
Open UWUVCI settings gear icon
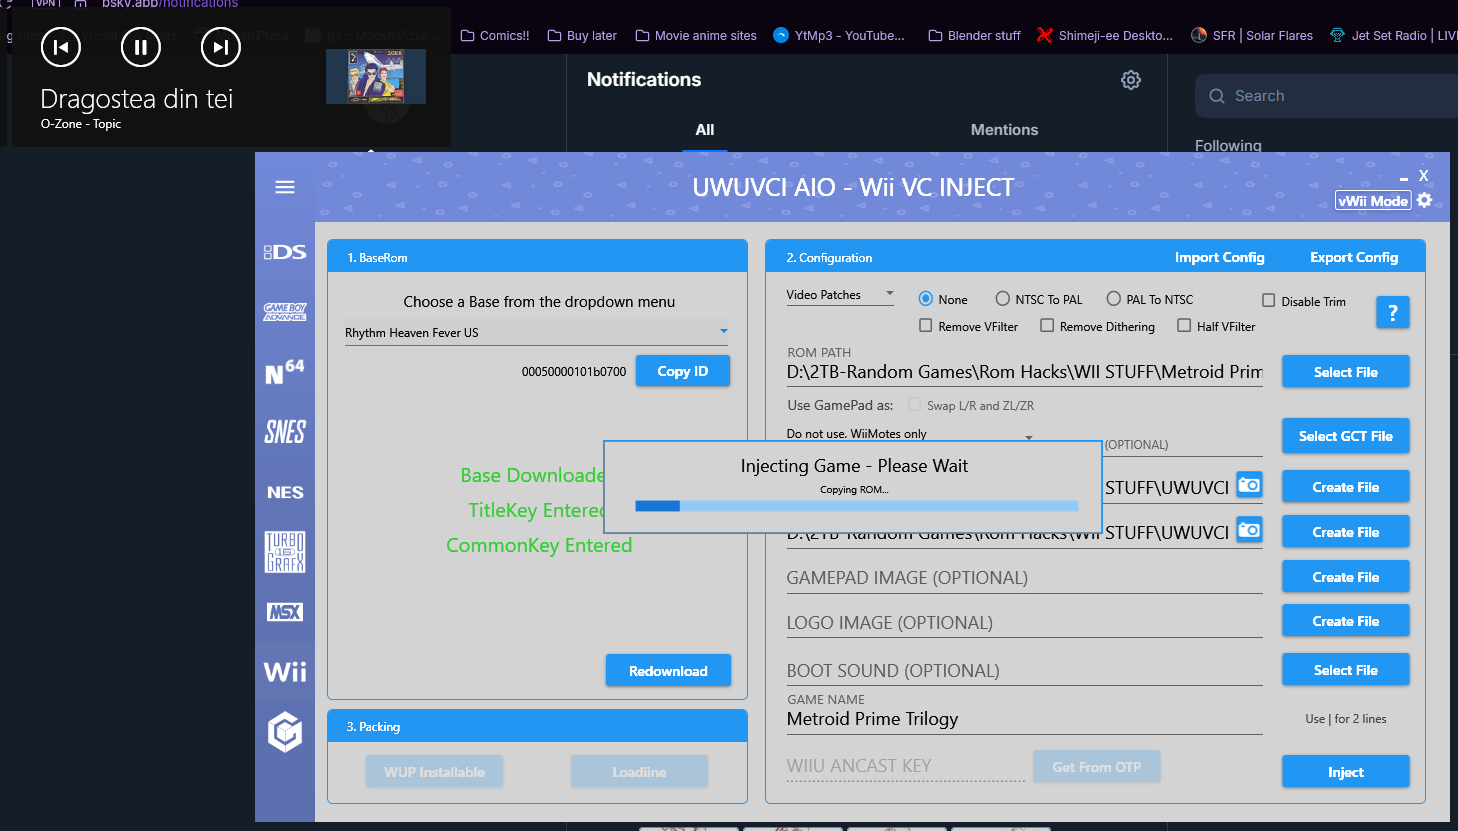tap(1425, 200)
